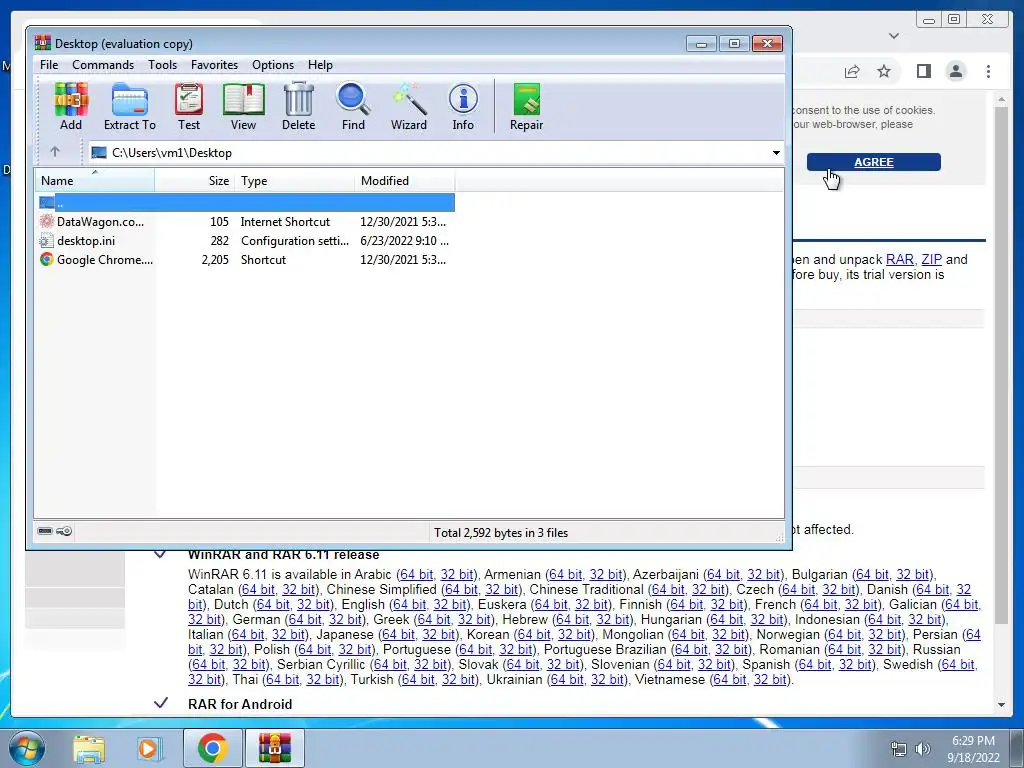Click the status bar total bytes text
The width and height of the screenshot is (1024, 768).
[501, 533]
